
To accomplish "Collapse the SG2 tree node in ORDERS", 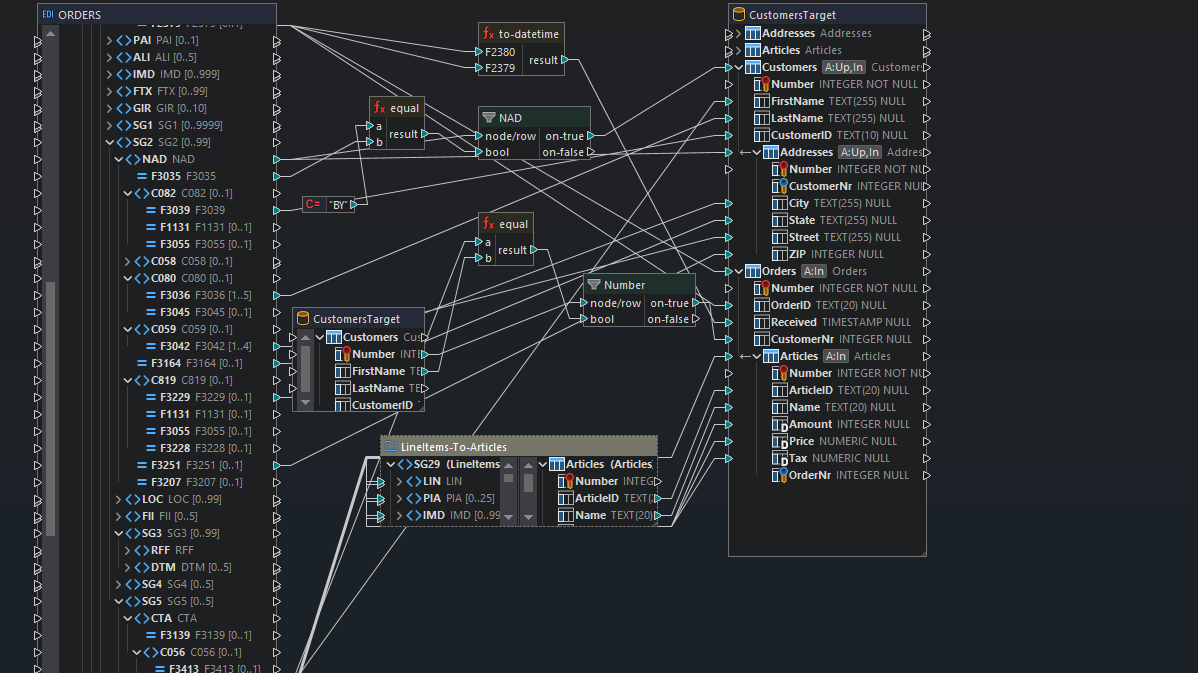I will coord(109,141).
